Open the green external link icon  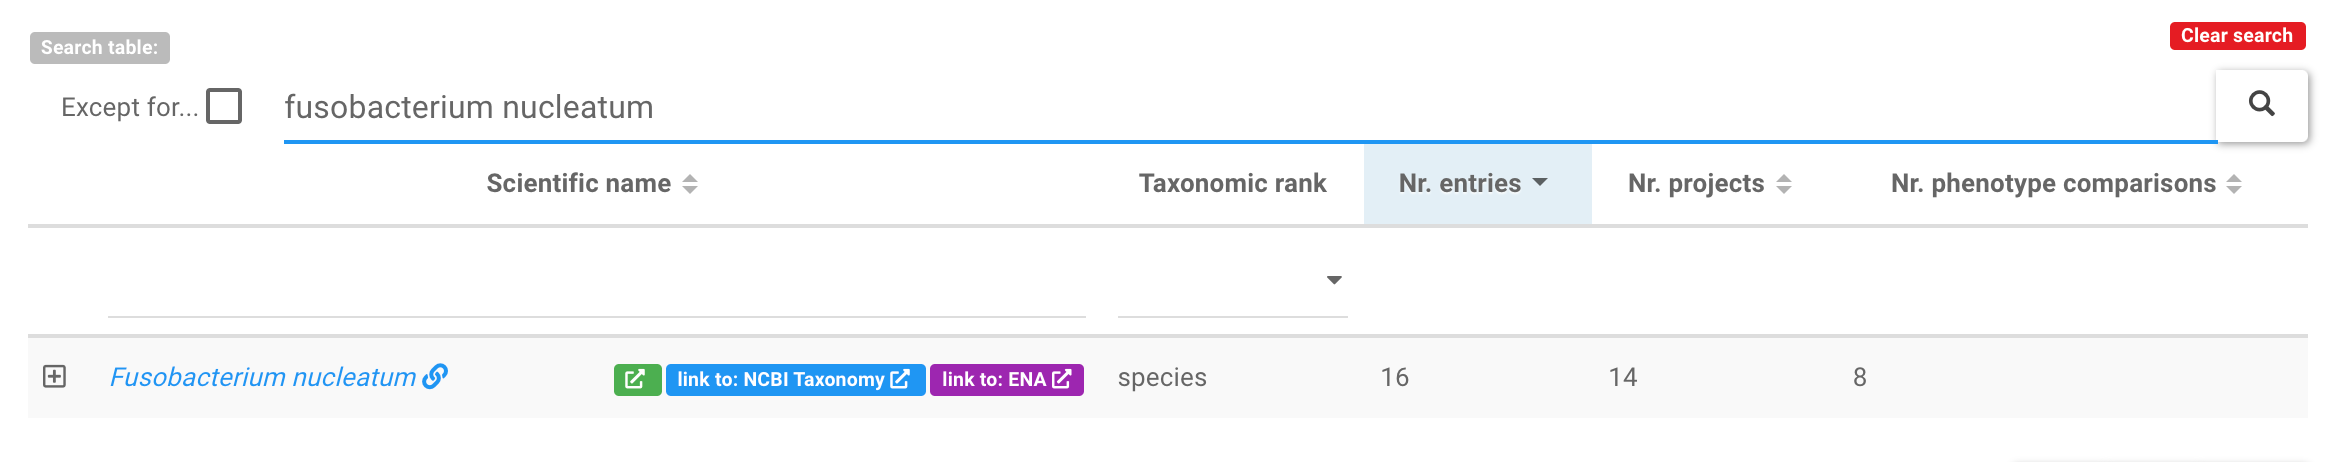click(x=636, y=380)
